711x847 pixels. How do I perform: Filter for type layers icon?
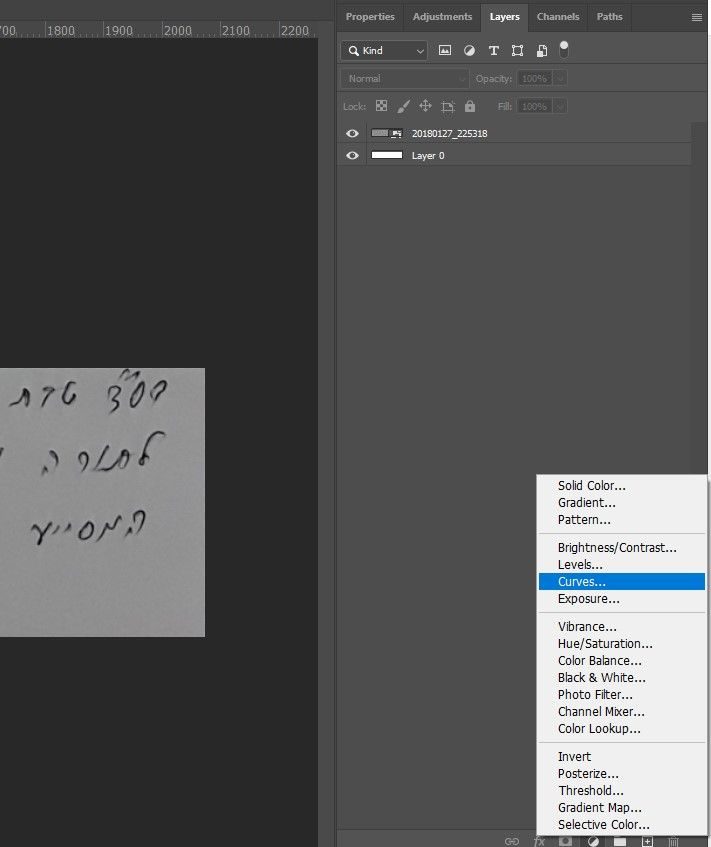click(493, 50)
